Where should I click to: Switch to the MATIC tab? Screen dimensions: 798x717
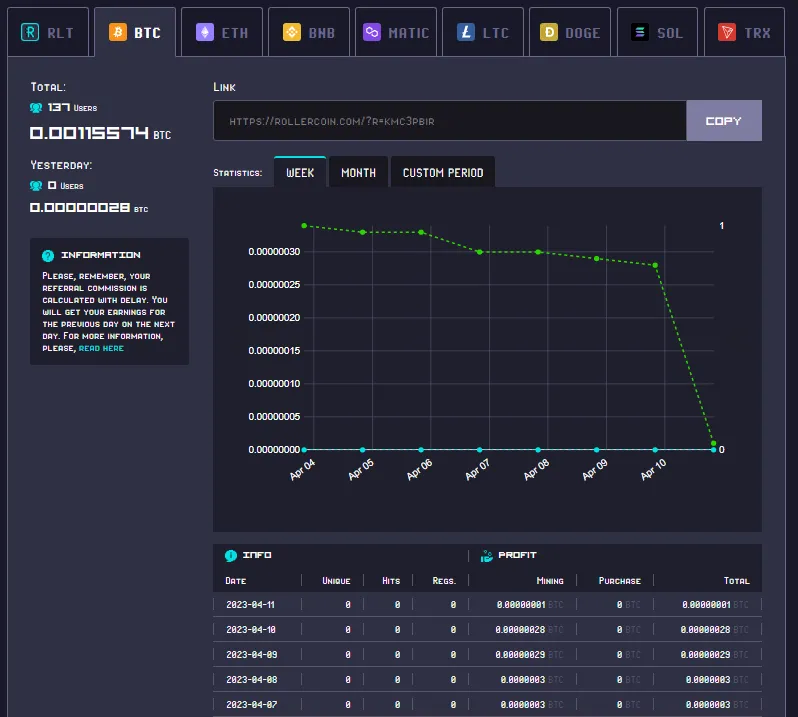[396, 32]
